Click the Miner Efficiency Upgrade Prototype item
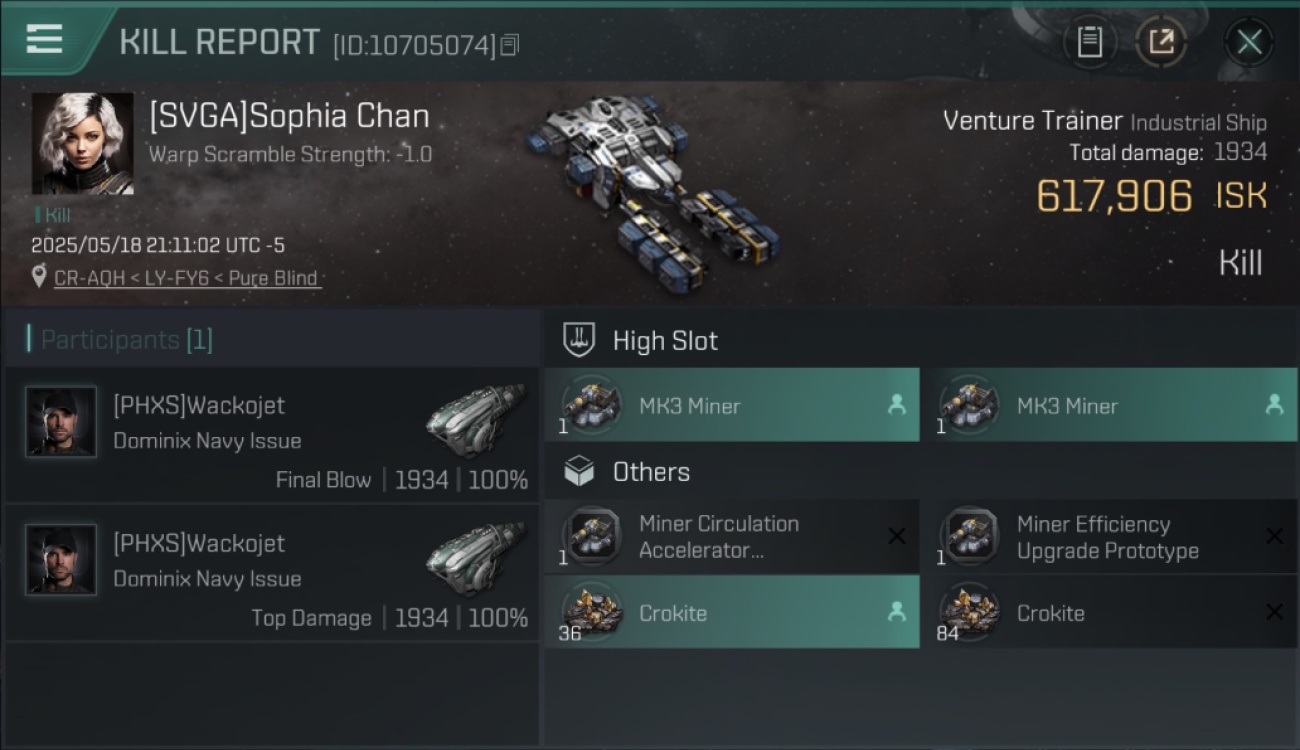This screenshot has height=750, width=1300. [1109, 537]
